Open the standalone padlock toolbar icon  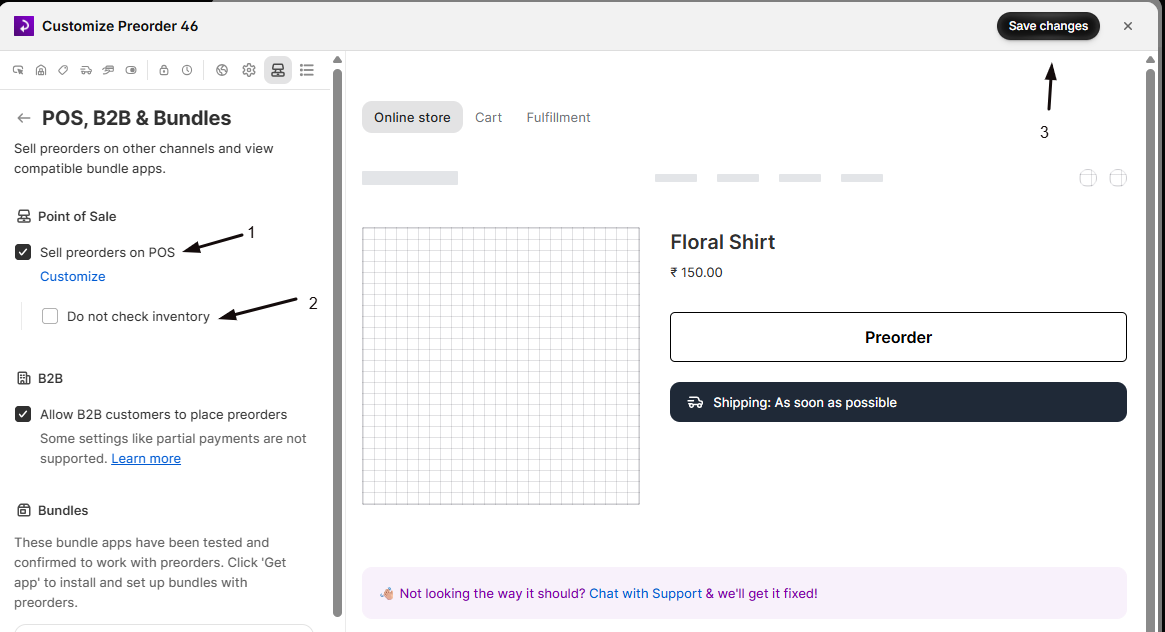click(x=163, y=70)
